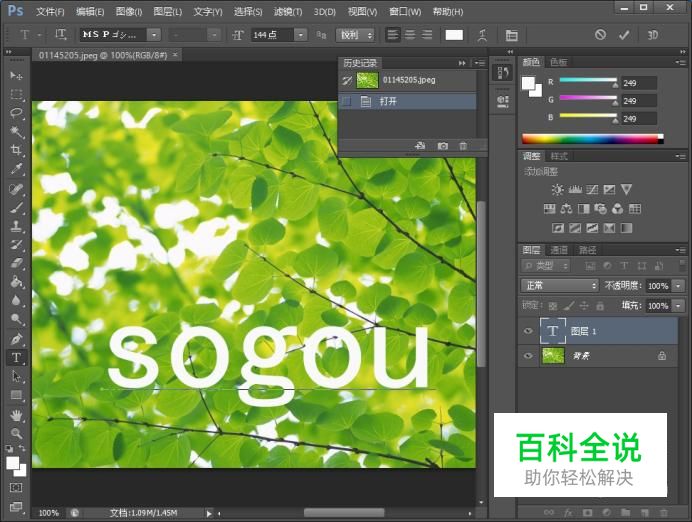Open the 窗口(W) menu

pos(405,11)
